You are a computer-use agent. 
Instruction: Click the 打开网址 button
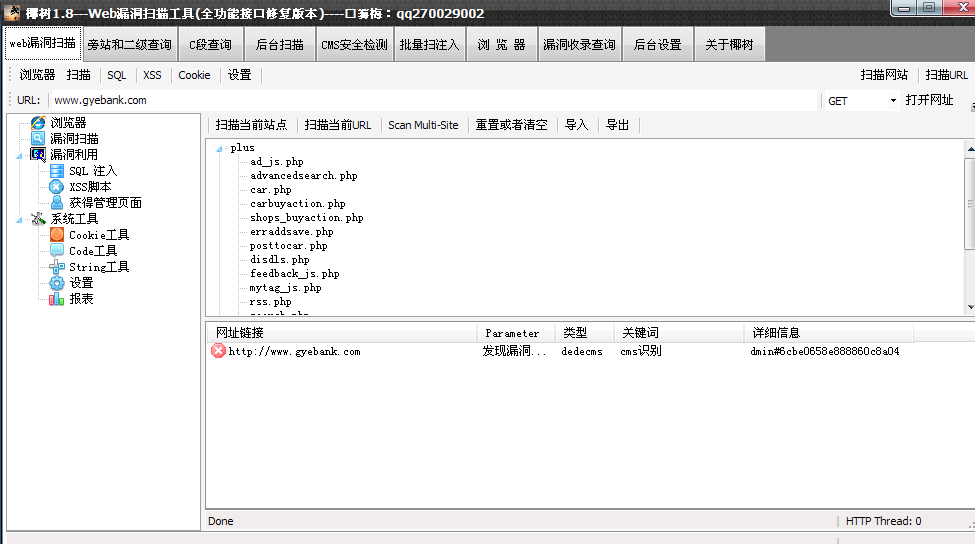coord(929,100)
